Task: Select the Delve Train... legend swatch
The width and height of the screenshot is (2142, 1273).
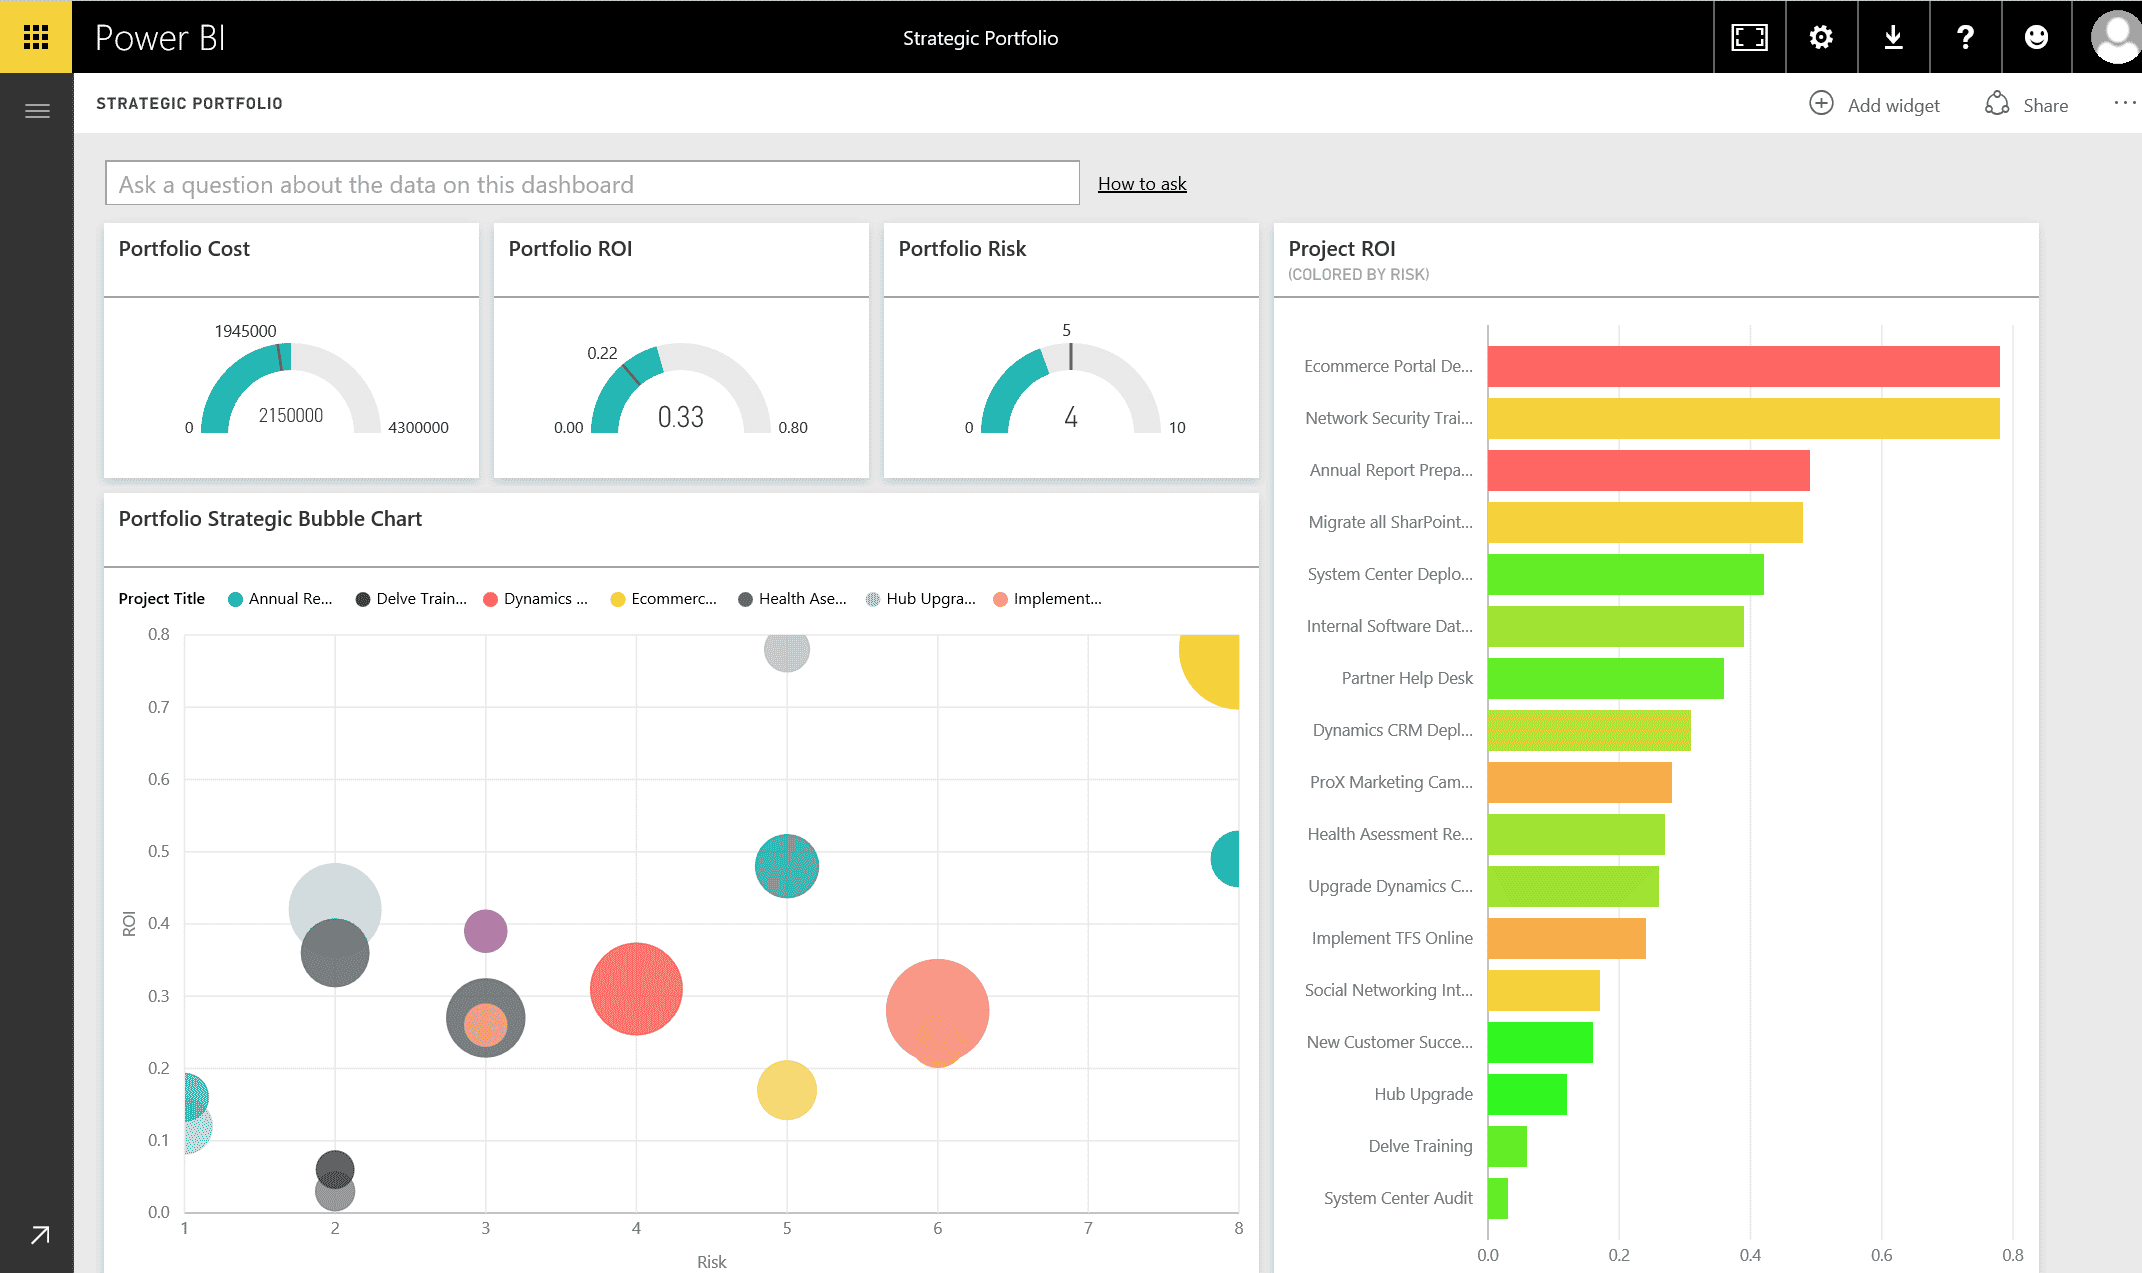Action: pos(363,599)
